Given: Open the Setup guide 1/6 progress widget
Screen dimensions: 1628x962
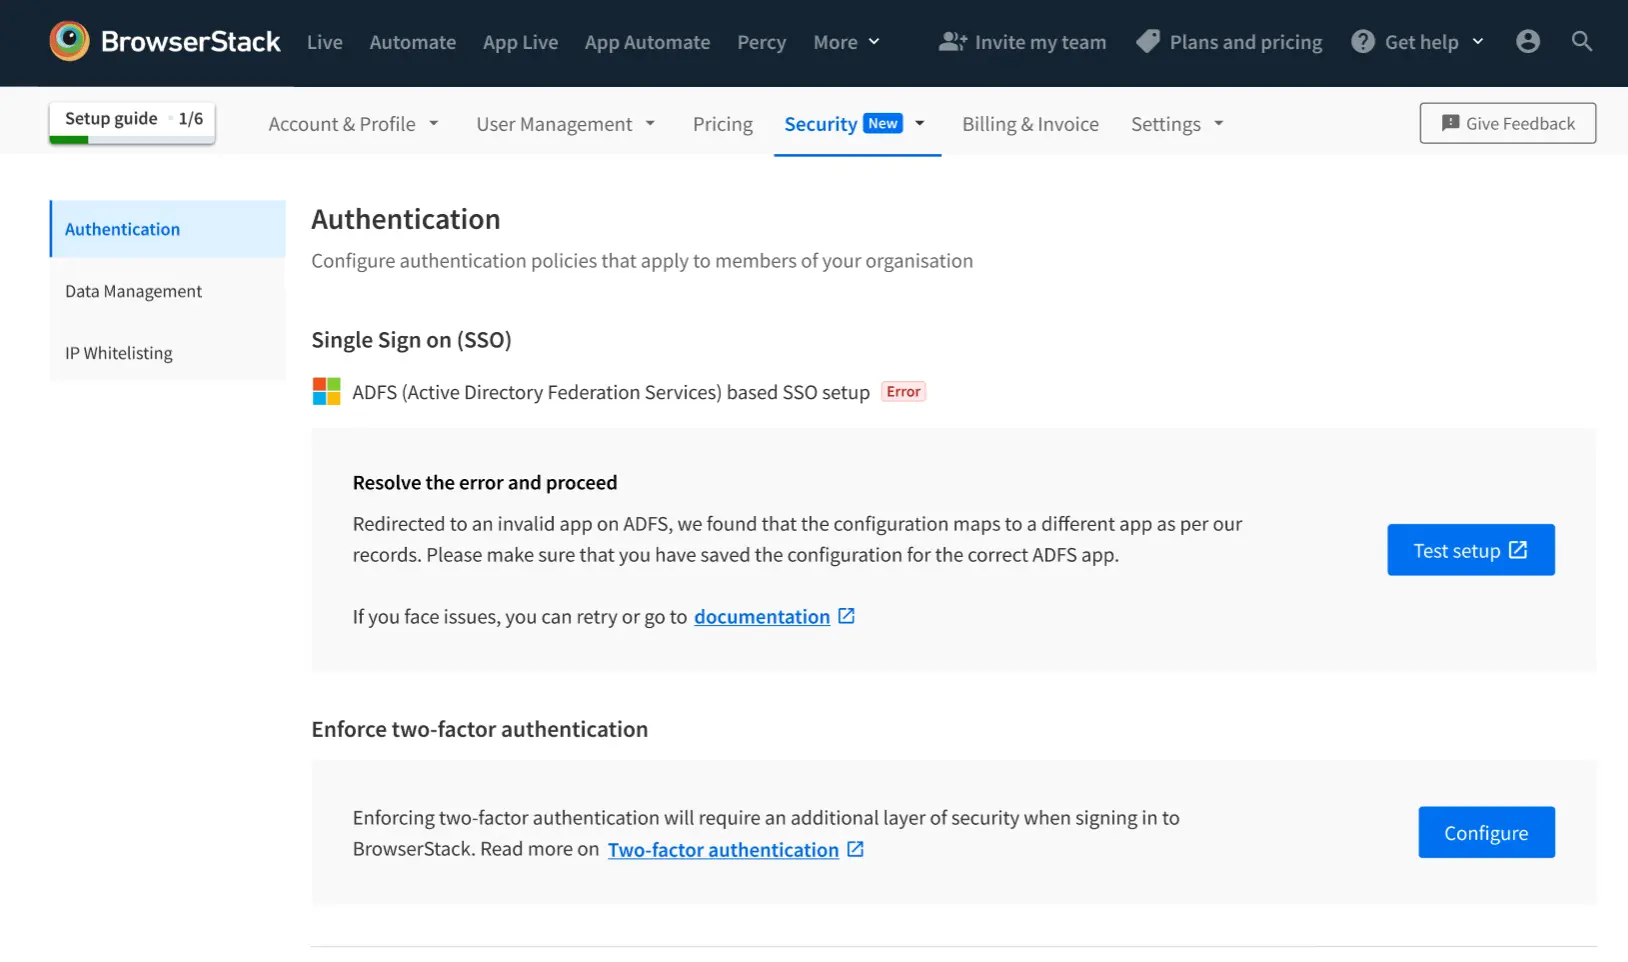Looking at the screenshot, I should [132, 121].
